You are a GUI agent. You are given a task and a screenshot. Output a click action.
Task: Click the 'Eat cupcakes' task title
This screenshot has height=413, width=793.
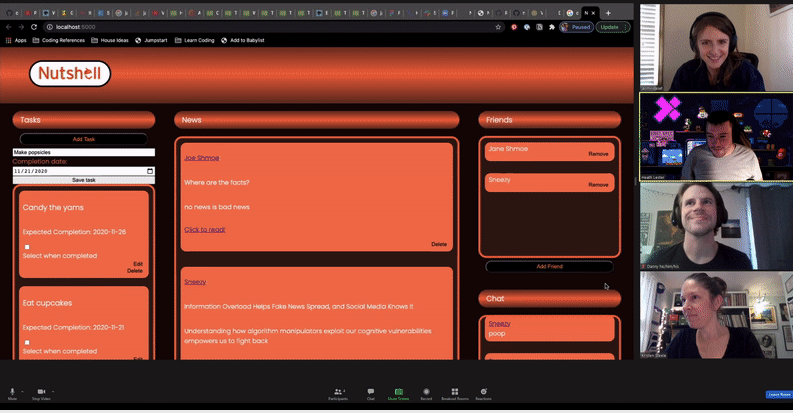[47, 303]
